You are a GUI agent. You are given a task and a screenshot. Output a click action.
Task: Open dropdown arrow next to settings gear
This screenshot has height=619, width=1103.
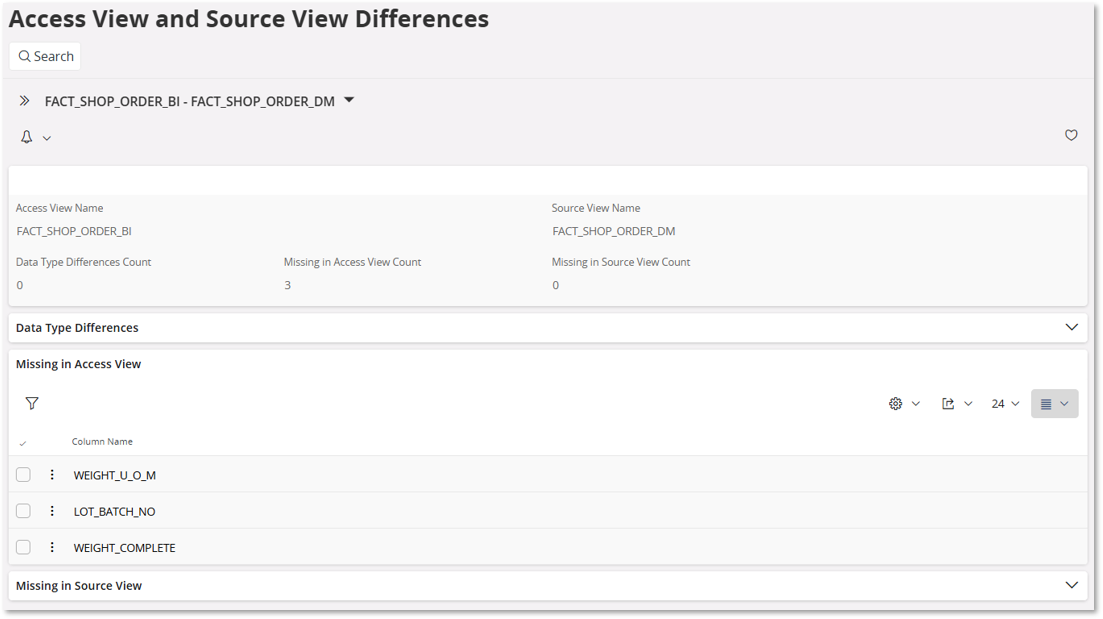(x=916, y=404)
